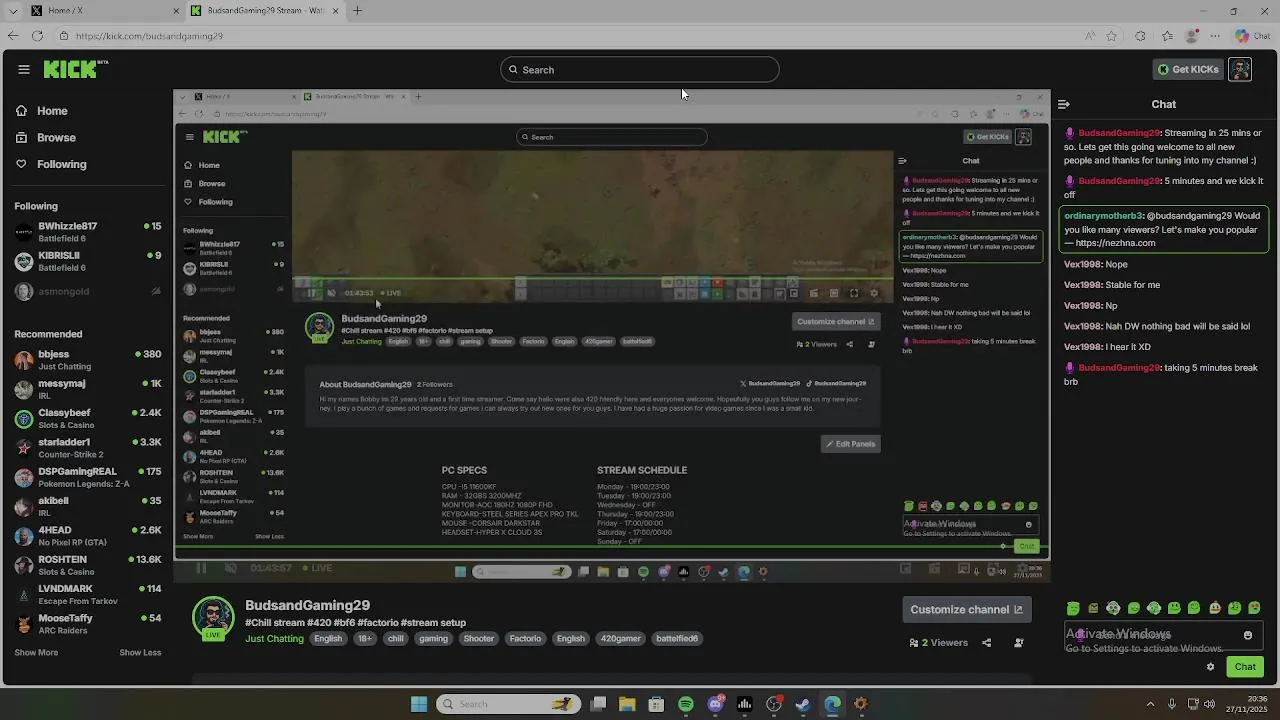This screenshot has height=720, width=1280.
Task: Go back in the browser
Action: pyautogui.click(x=12, y=36)
